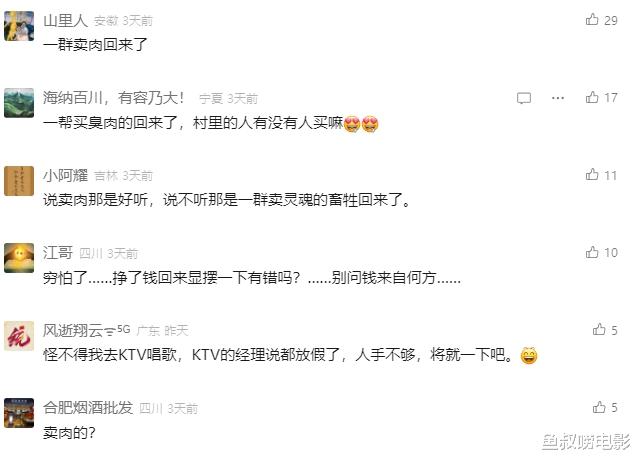The width and height of the screenshot is (640, 463).
Task: Open username 山里人
Action: pos(65,20)
